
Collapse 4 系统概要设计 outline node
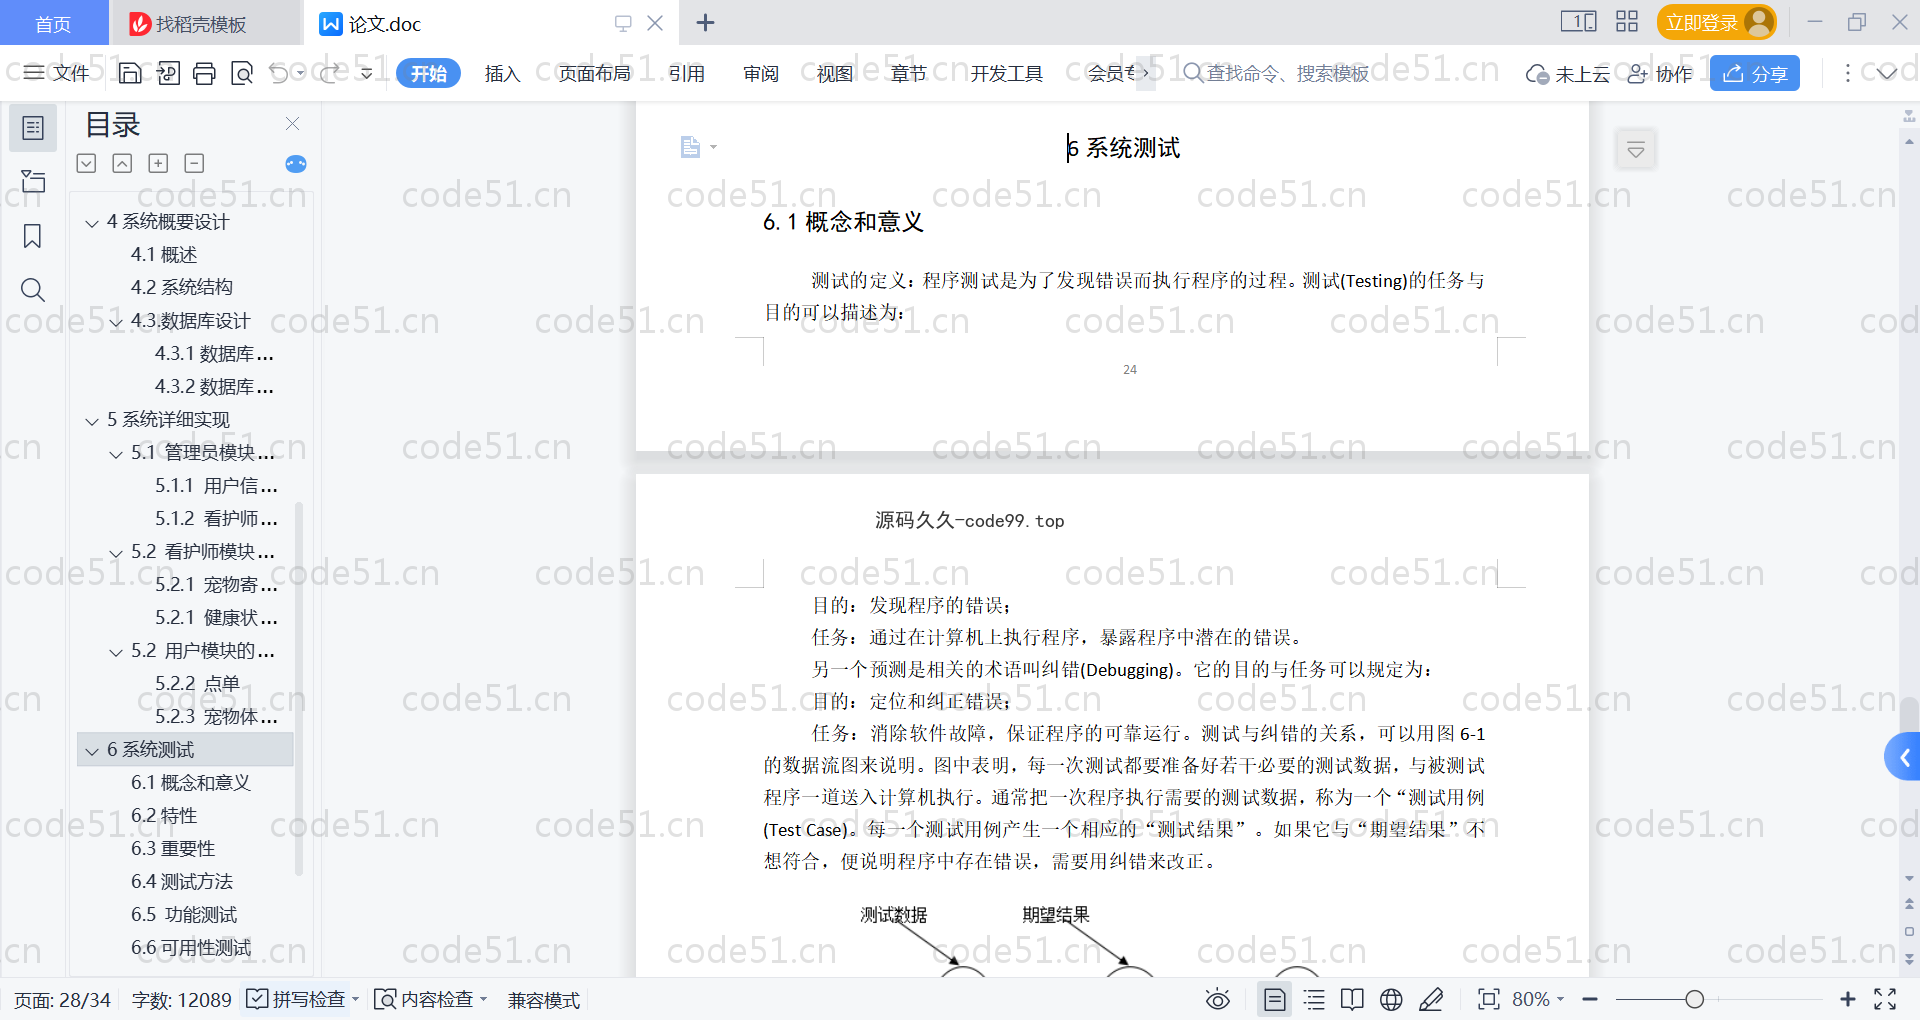click(92, 222)
